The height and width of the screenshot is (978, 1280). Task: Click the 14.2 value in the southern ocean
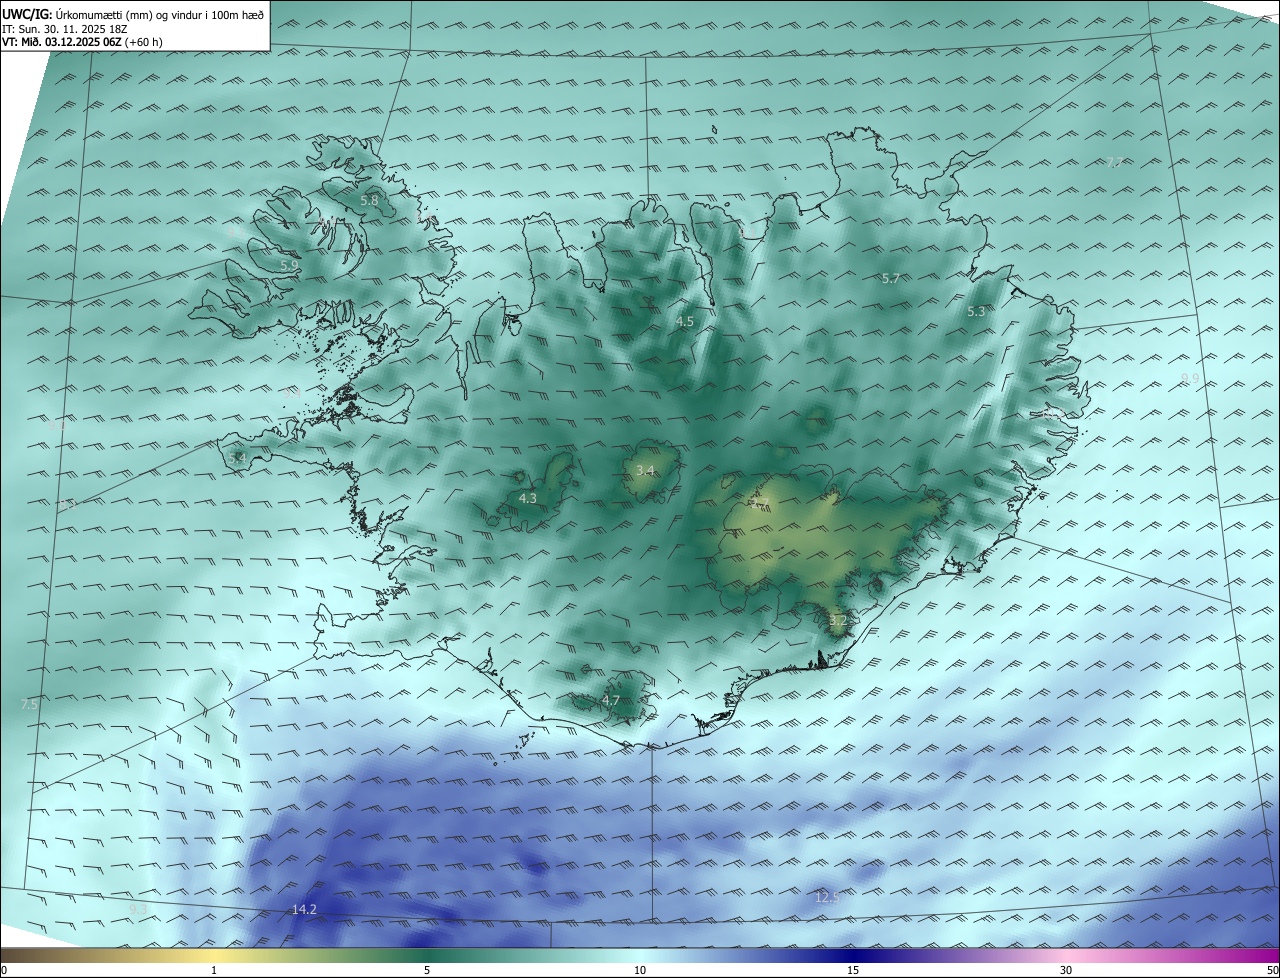click(x=304, y=909)
